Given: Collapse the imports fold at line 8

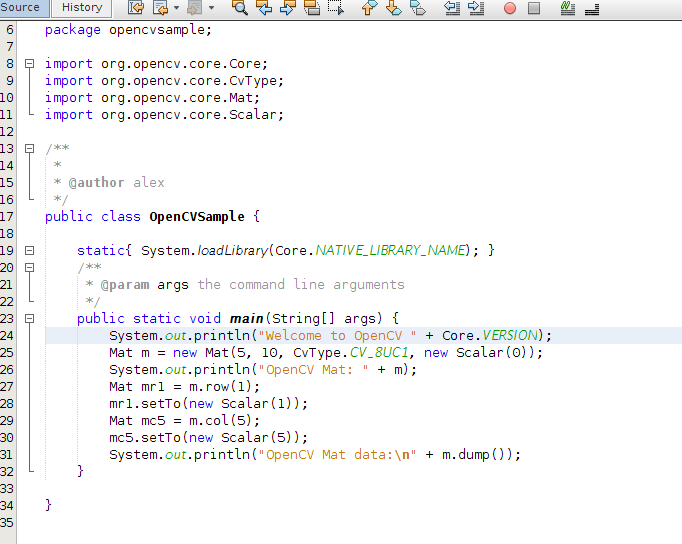Looking at the screenshot, I should [30, 63].
